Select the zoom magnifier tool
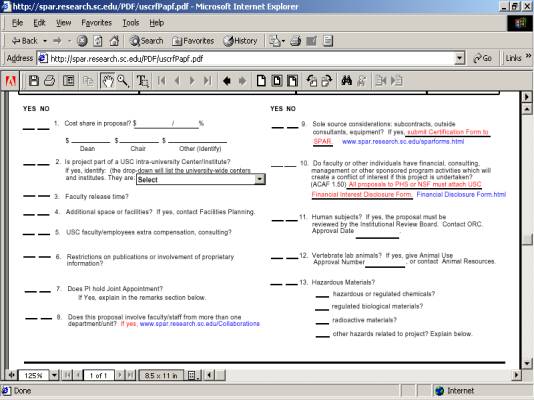This screenshot has height=400, width=534. pyautogui.click(x=123, y=81)
